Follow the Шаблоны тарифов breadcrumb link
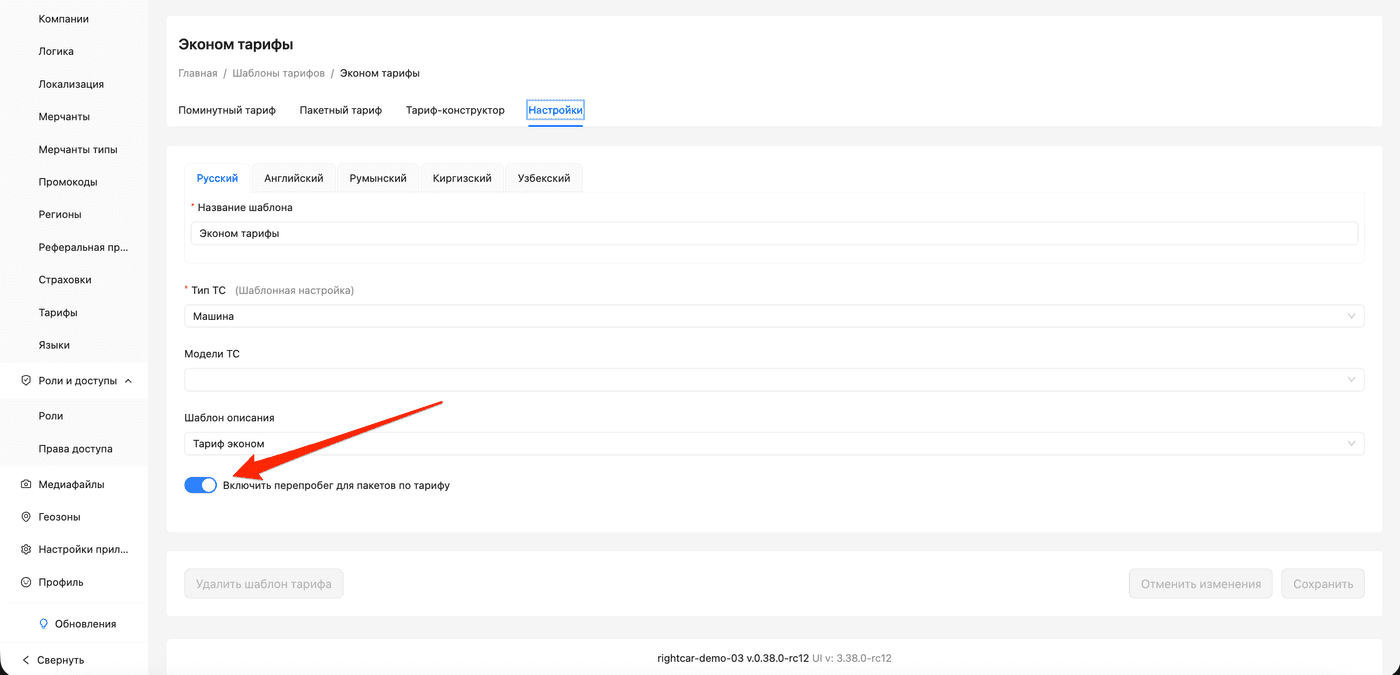The height and width of the screenshot is (675, 1400). tap(278, 73)
